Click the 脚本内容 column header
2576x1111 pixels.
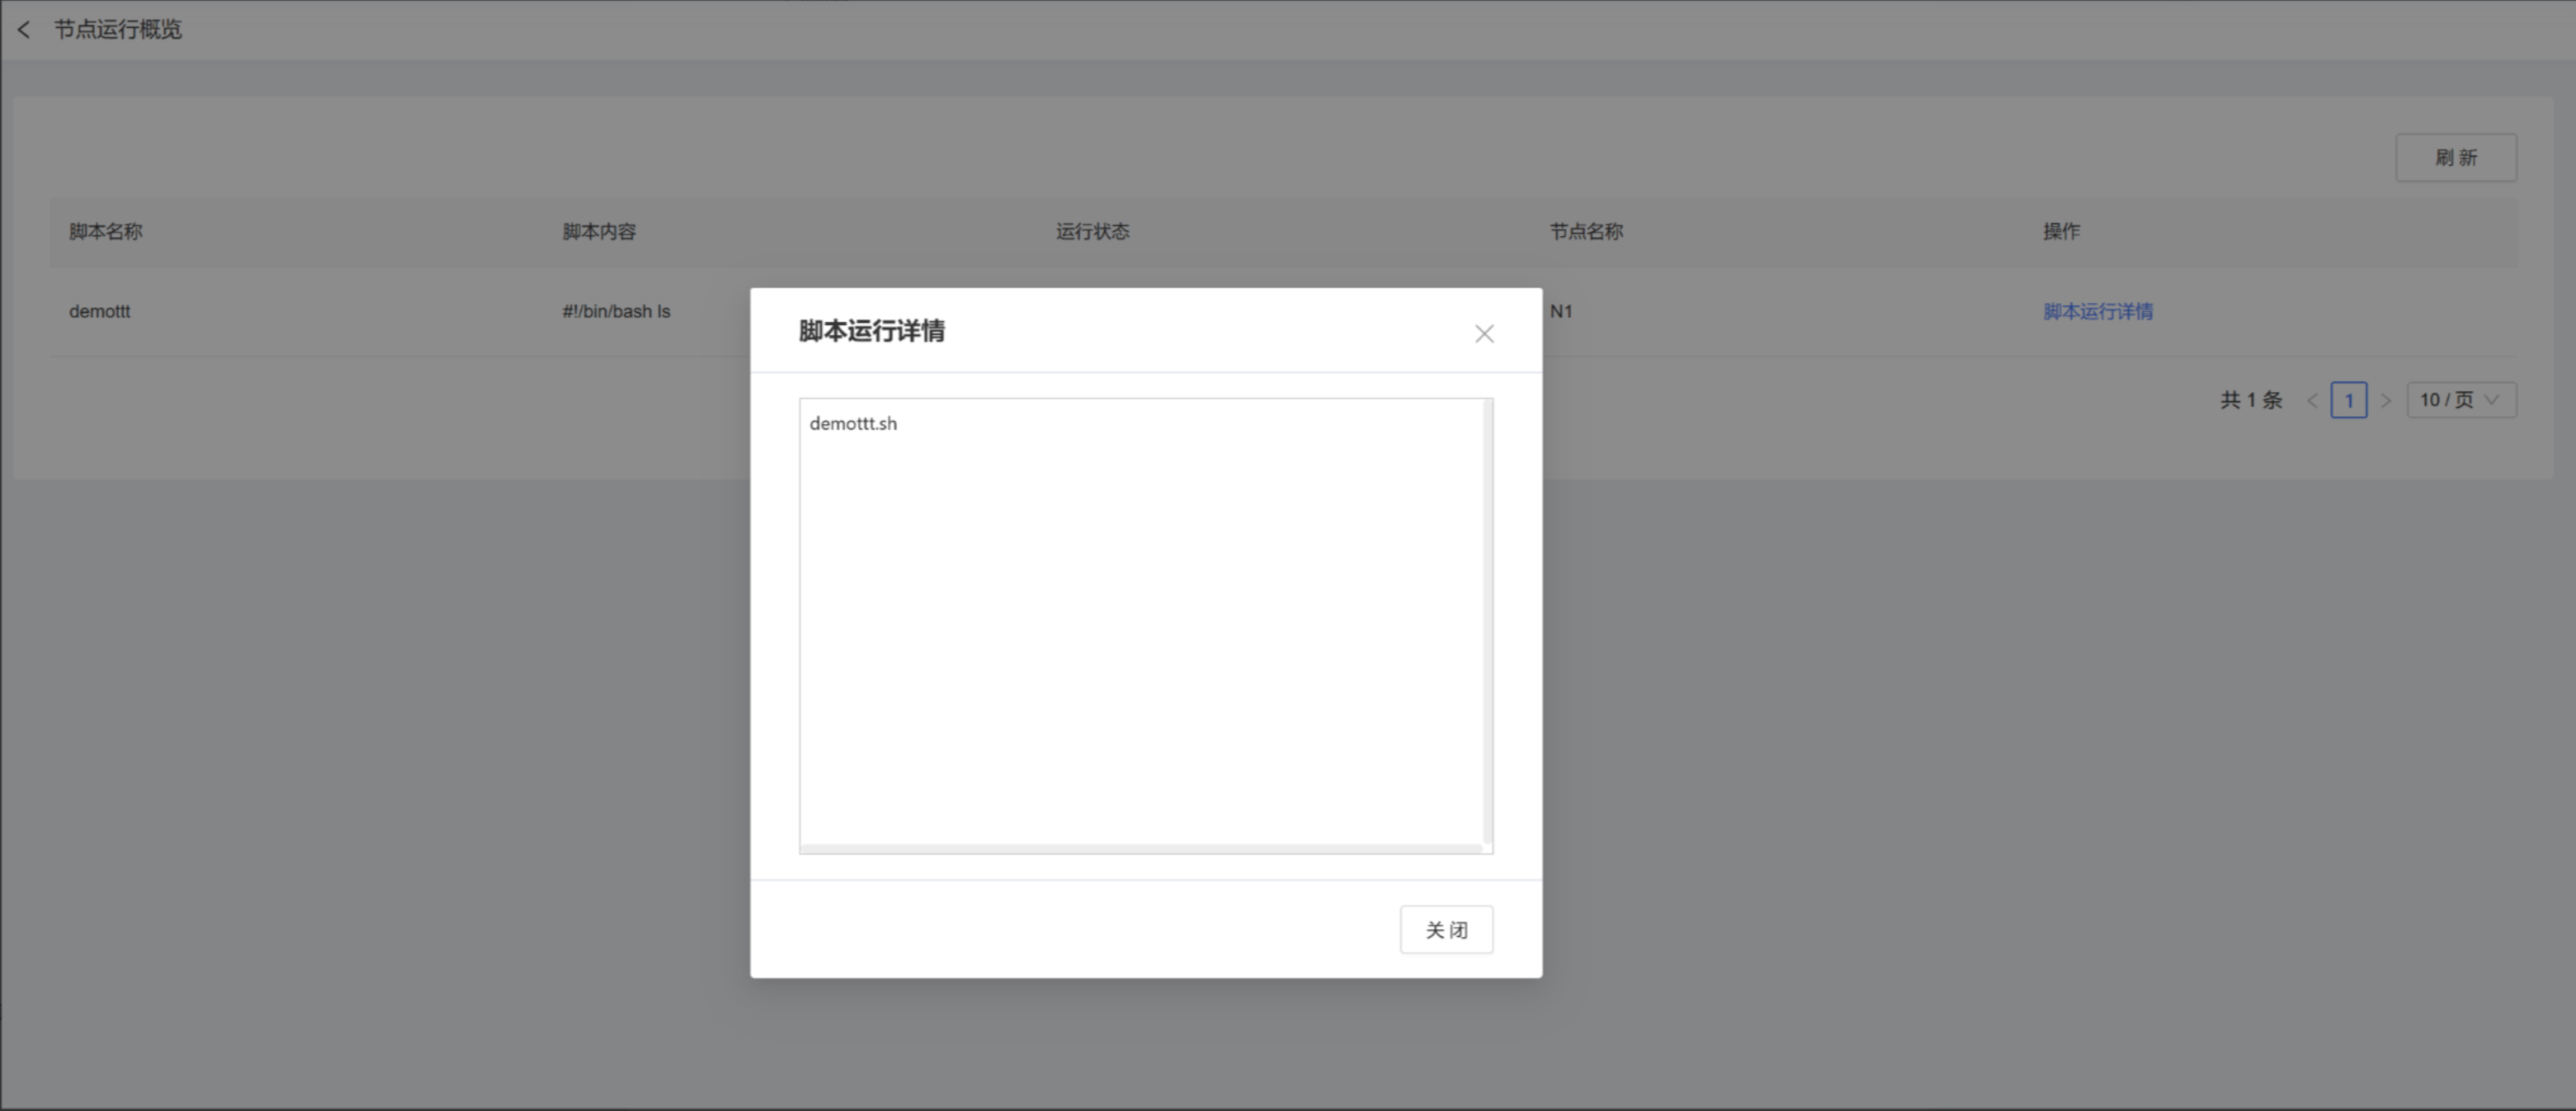599,231
